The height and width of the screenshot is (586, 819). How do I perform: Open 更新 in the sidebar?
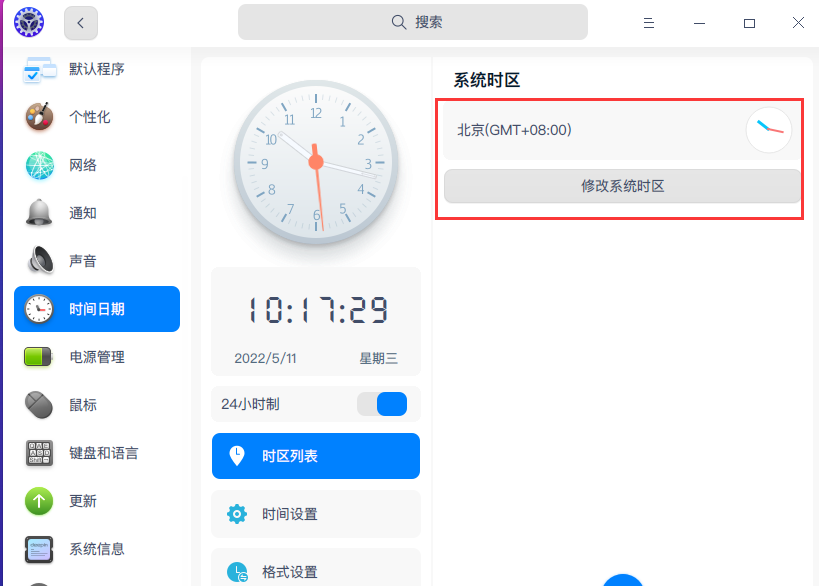pos(97,501)
